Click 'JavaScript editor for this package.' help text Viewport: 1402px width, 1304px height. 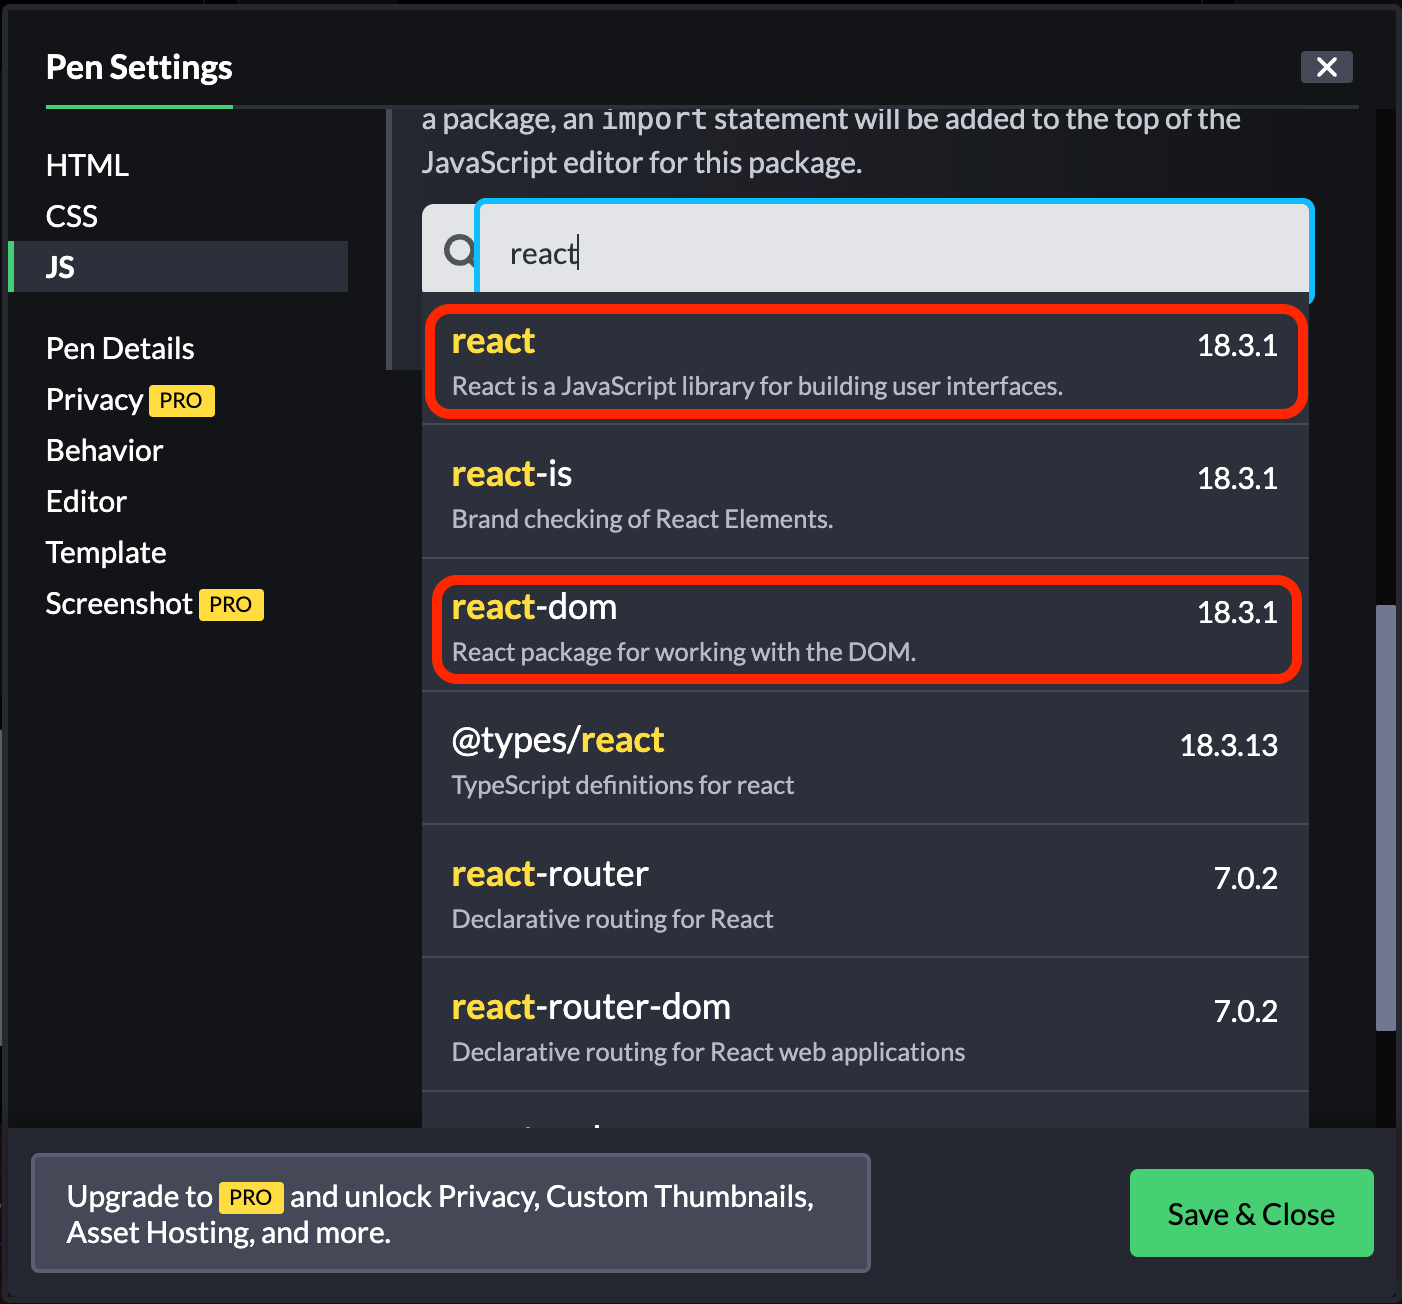point(642,162)
